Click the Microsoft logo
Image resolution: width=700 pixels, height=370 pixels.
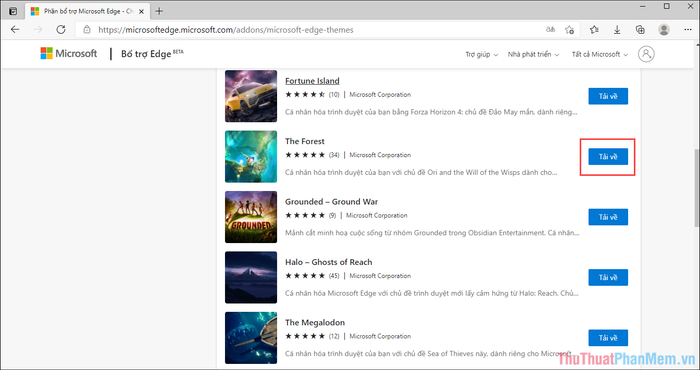[69, 54]
